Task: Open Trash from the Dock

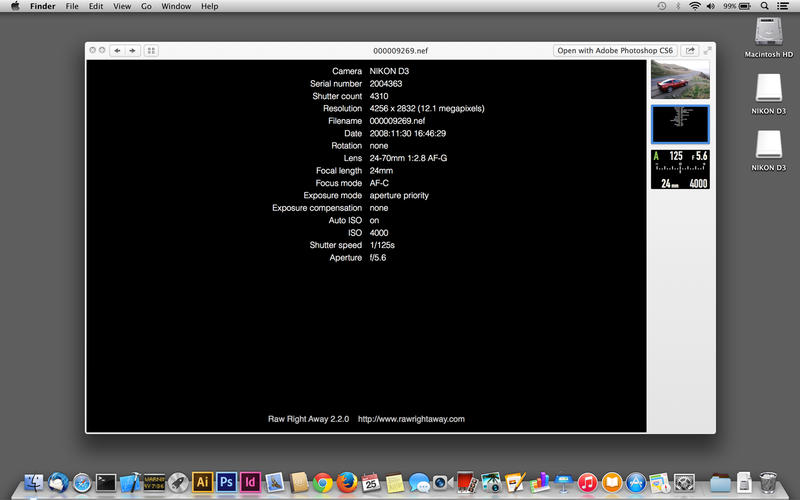Action: 768,482
